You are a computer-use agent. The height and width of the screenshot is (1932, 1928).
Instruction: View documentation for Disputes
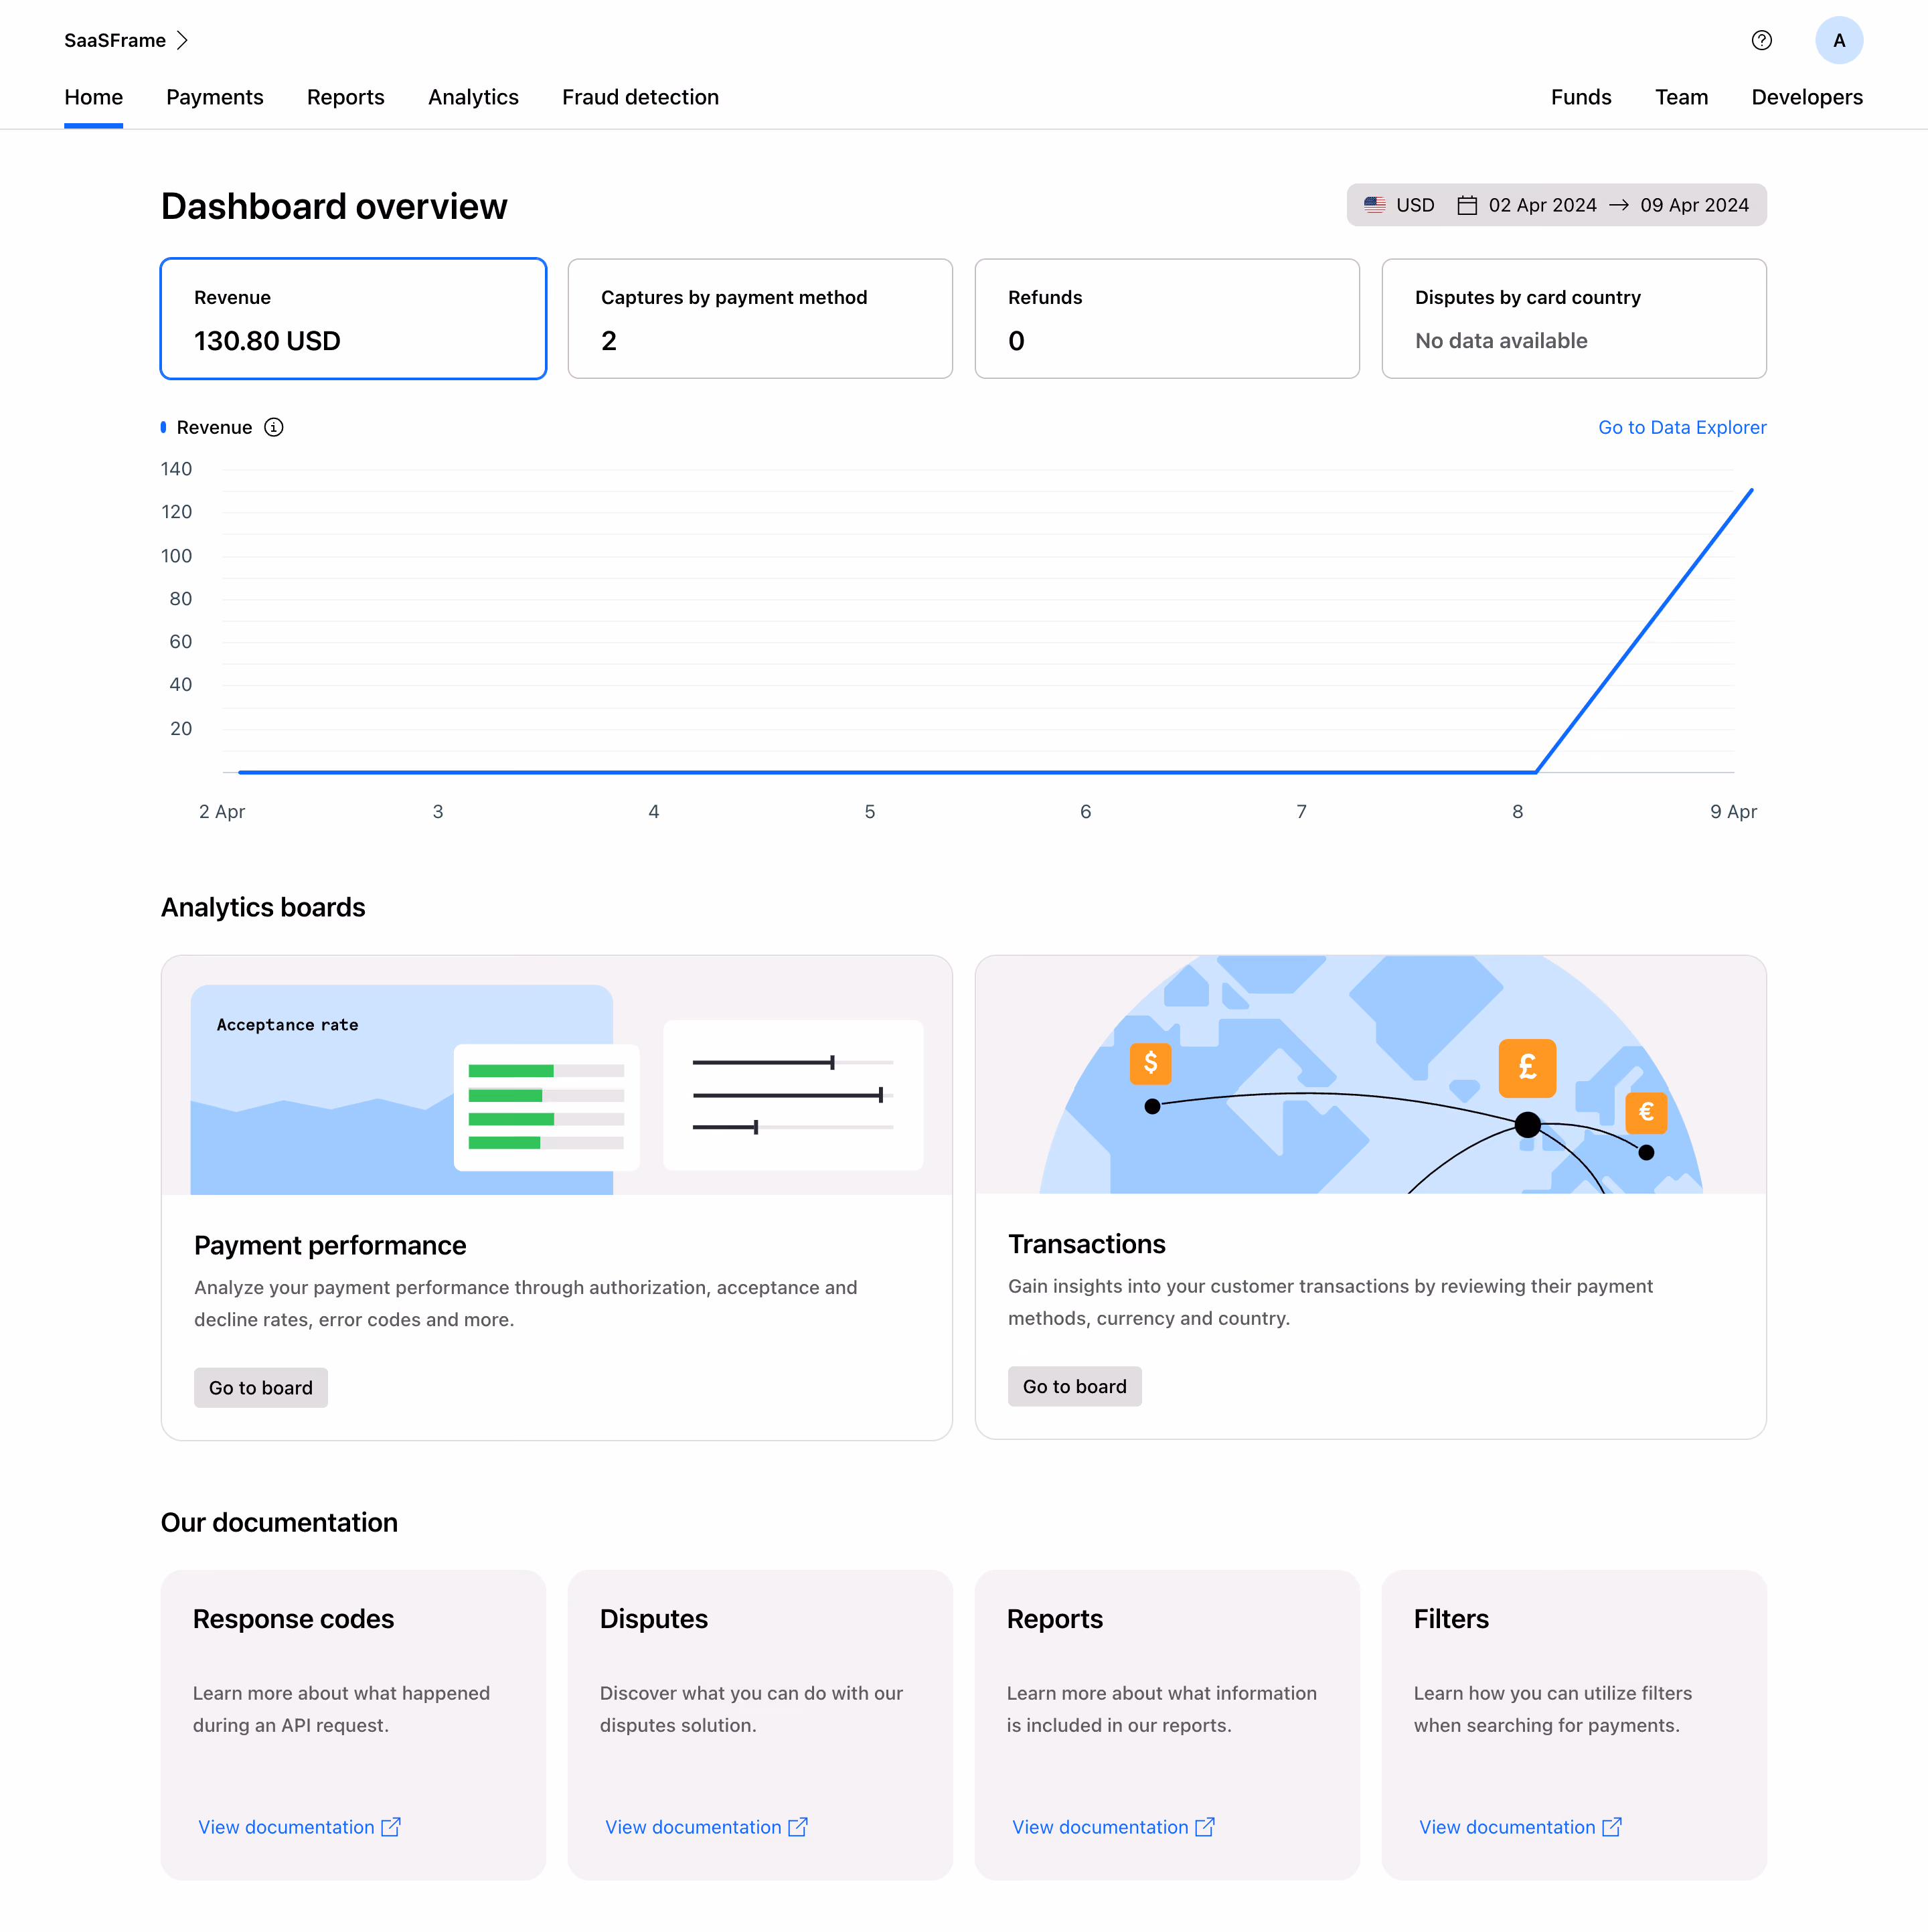[x=706, y=1826]
